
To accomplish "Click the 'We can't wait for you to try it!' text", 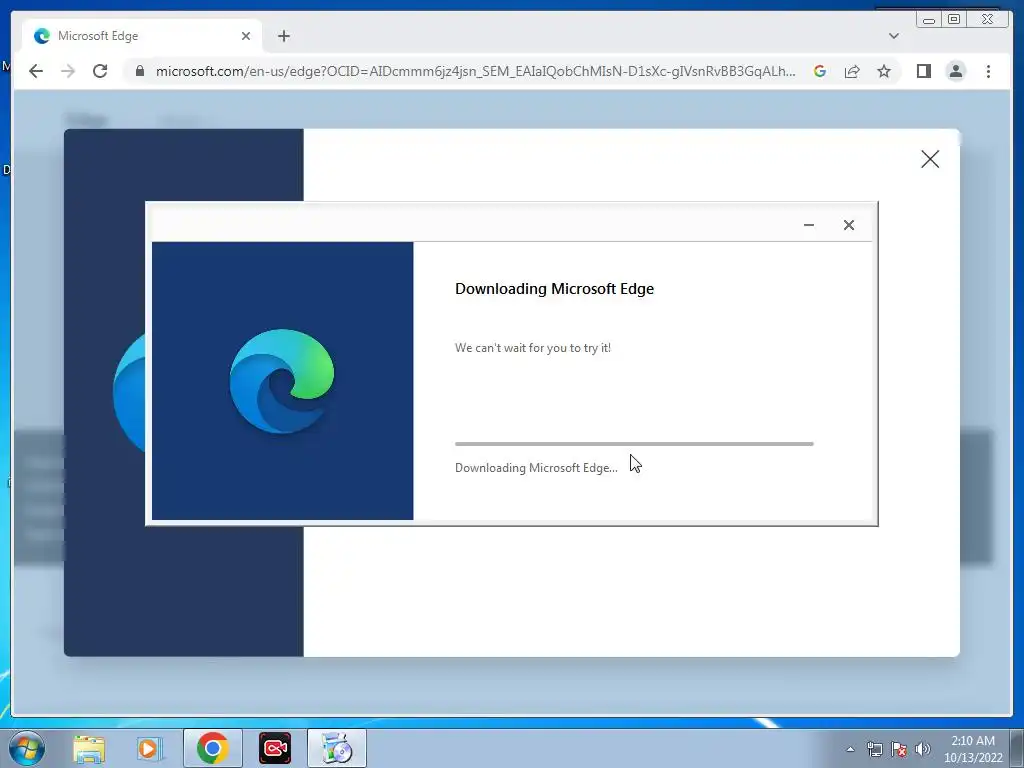I will [x=533, y=347].
